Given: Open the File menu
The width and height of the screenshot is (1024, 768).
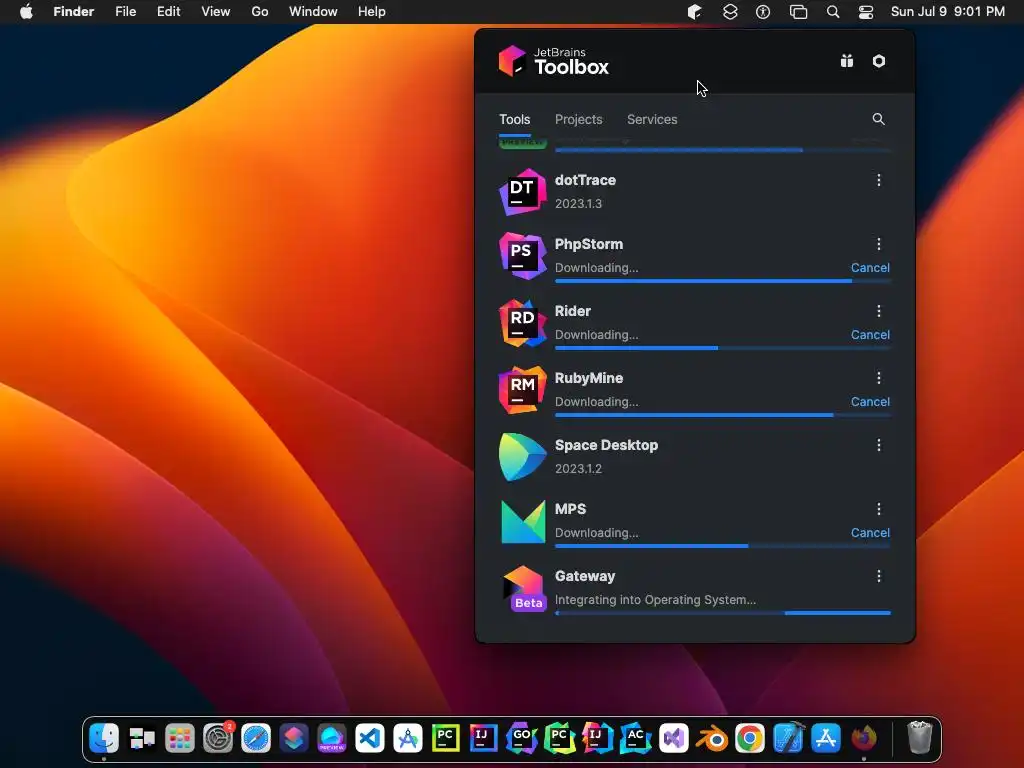Looking at the screenshot, I should 125,12.
